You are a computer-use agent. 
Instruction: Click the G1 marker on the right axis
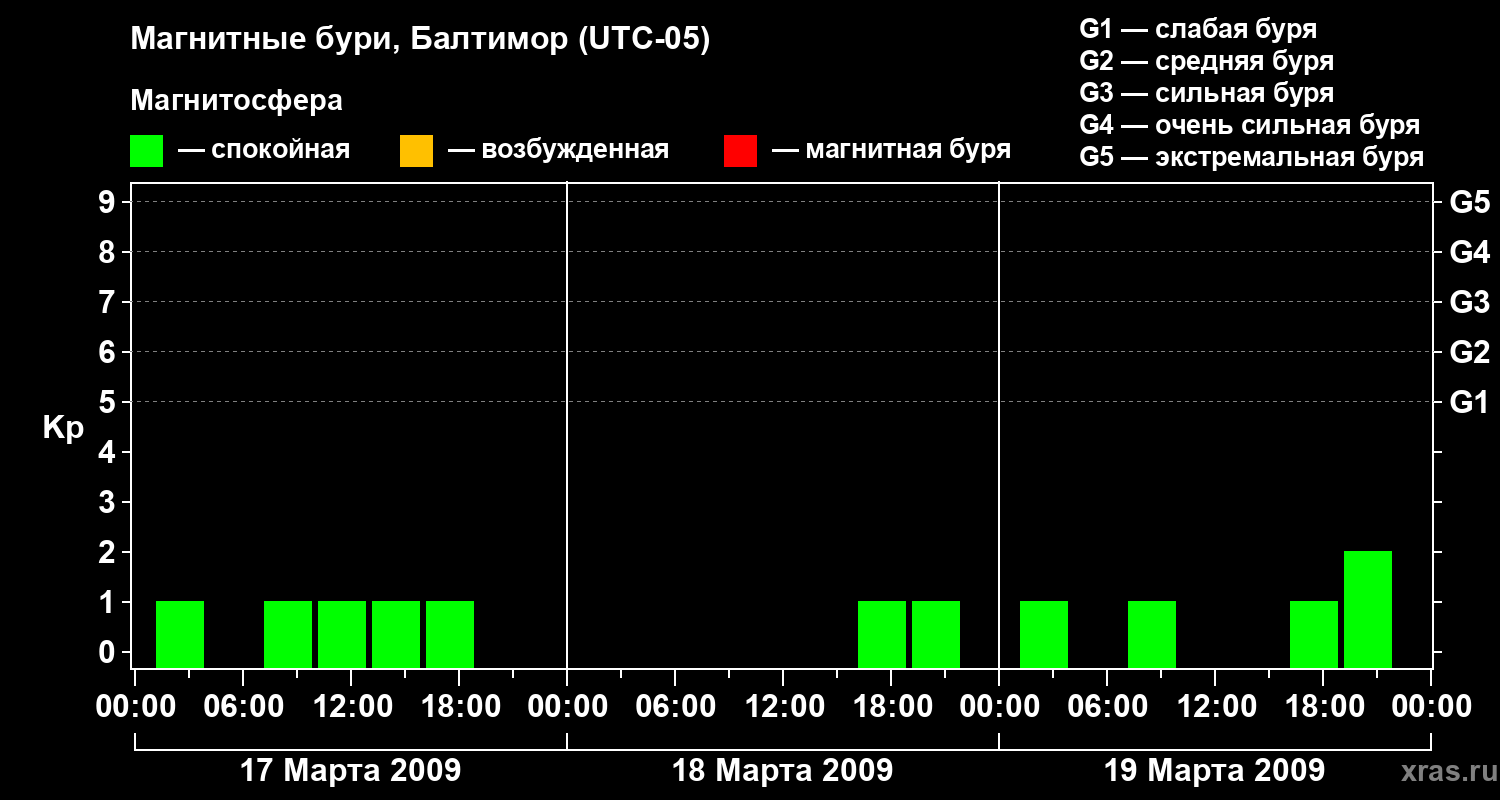[1470, 402]
